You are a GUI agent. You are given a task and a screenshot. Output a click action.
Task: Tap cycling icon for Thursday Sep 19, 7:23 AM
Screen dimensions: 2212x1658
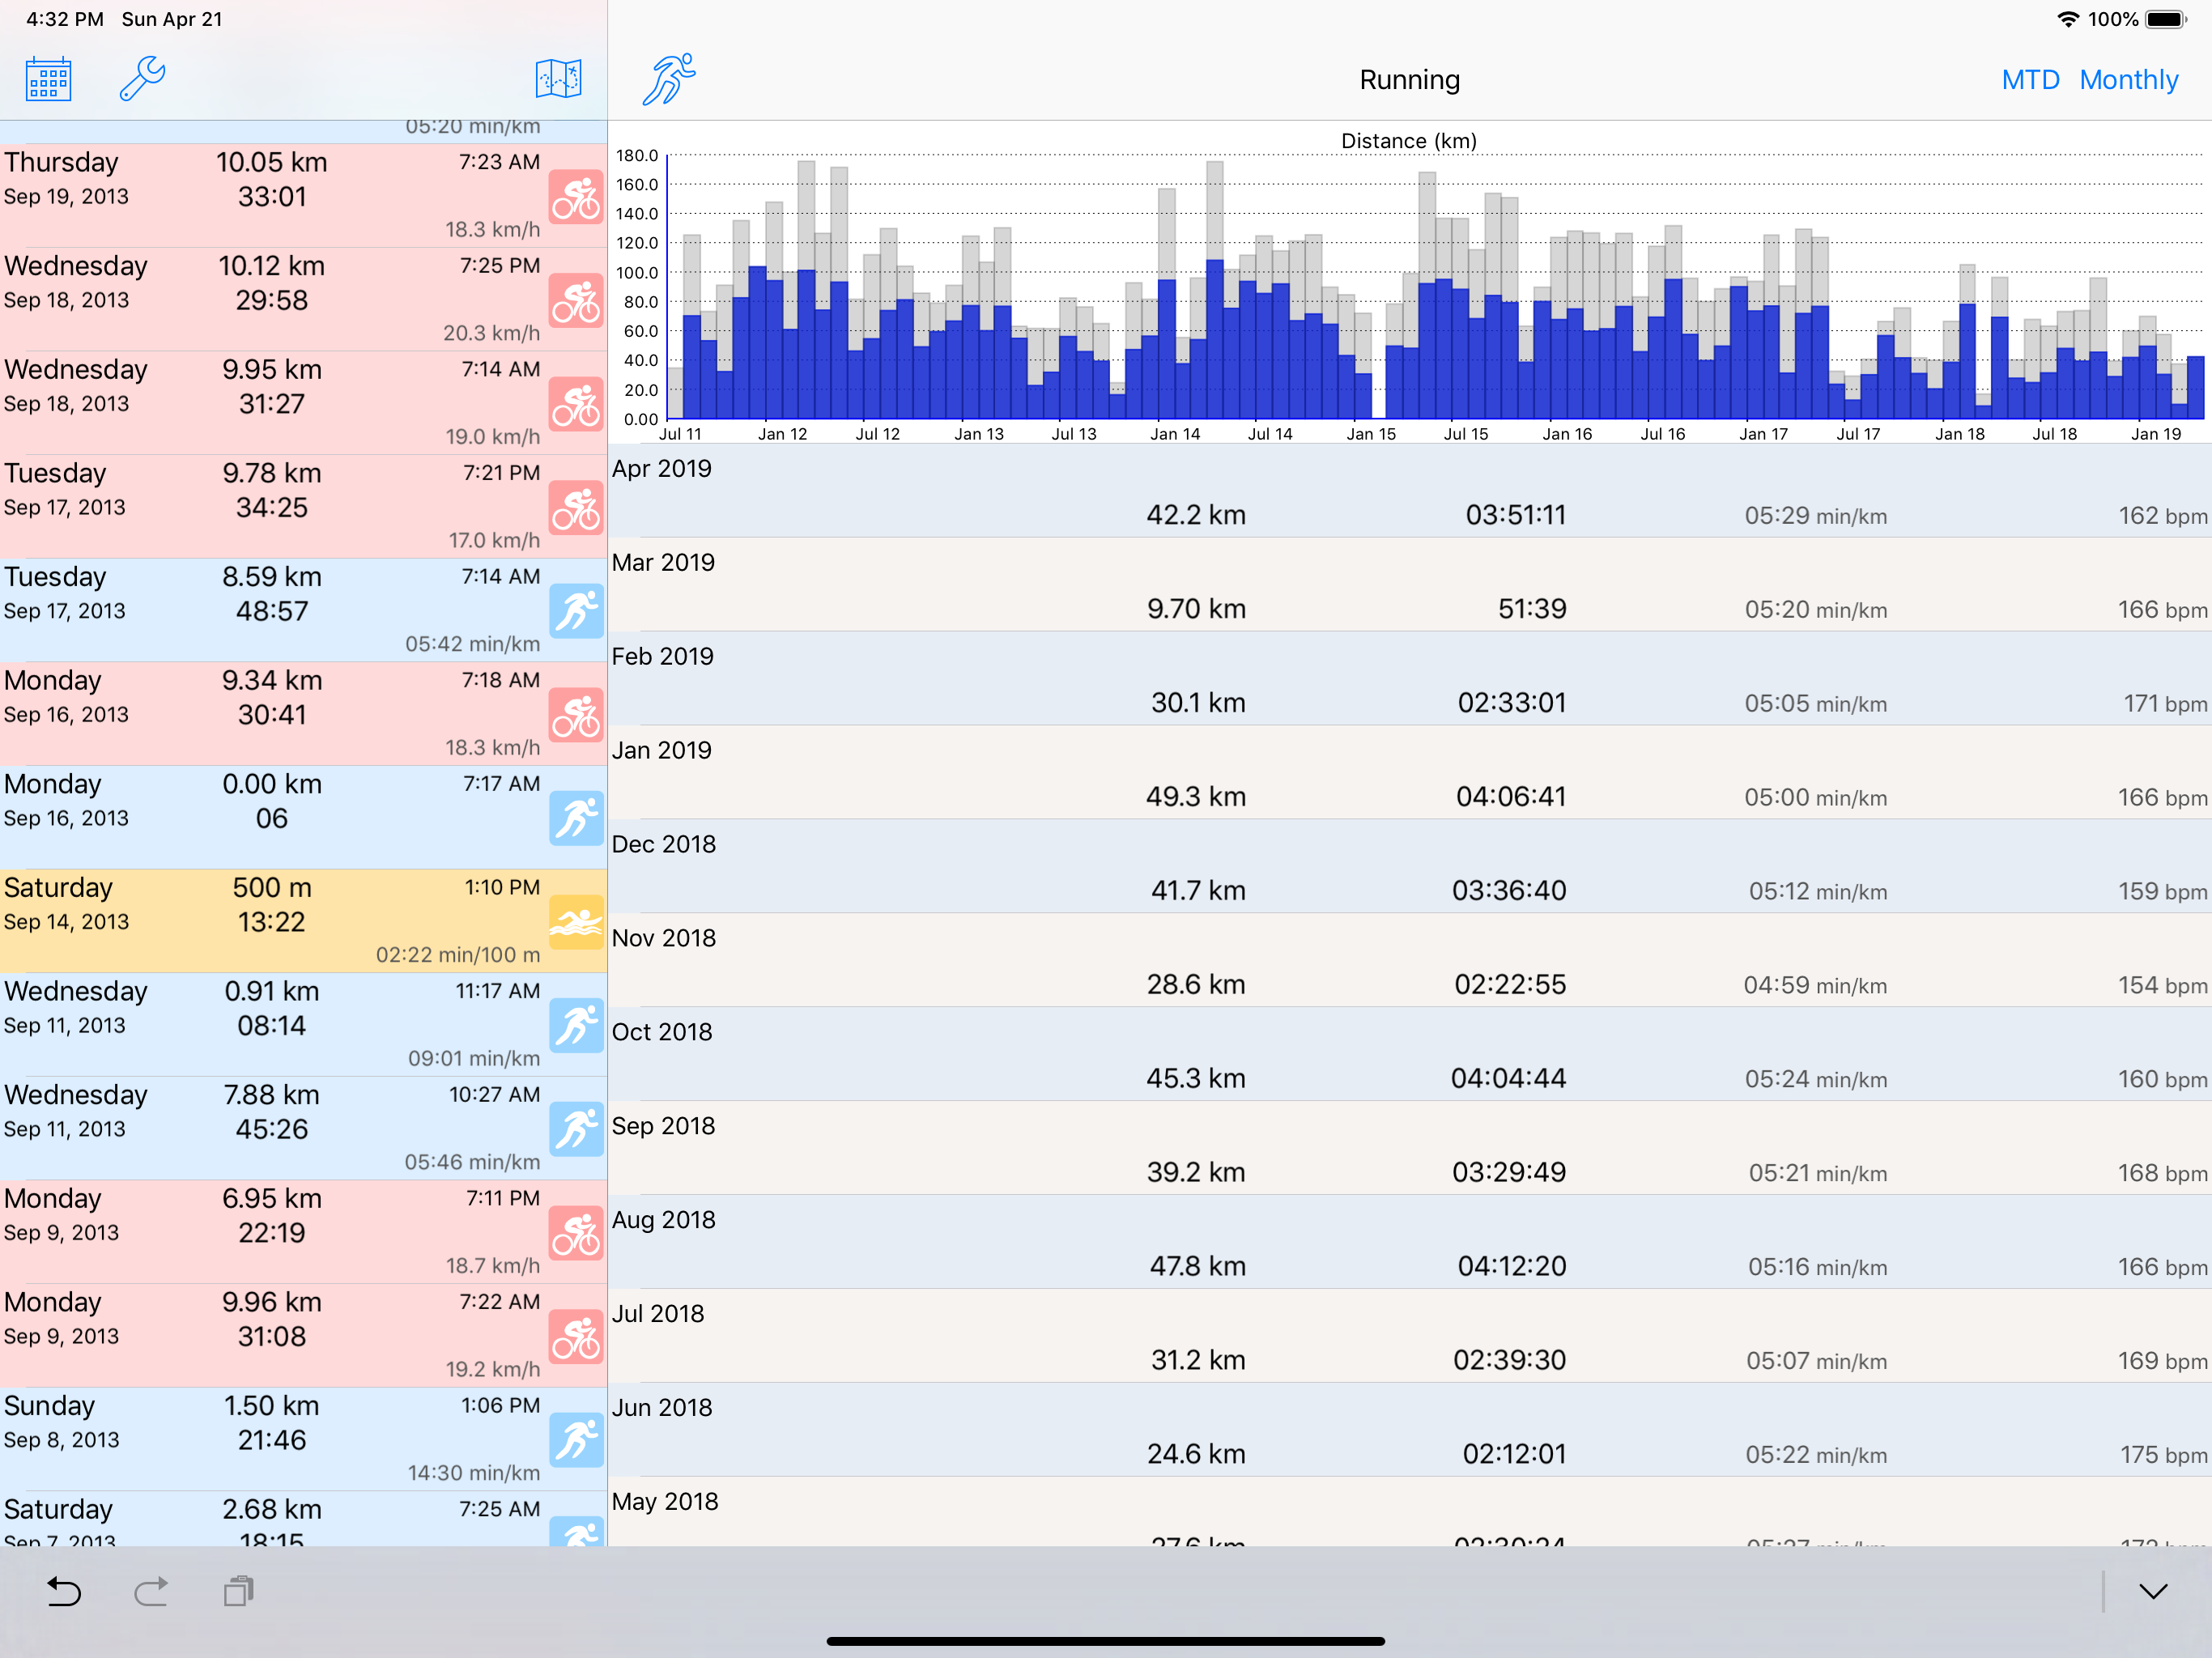coord(576,197)
